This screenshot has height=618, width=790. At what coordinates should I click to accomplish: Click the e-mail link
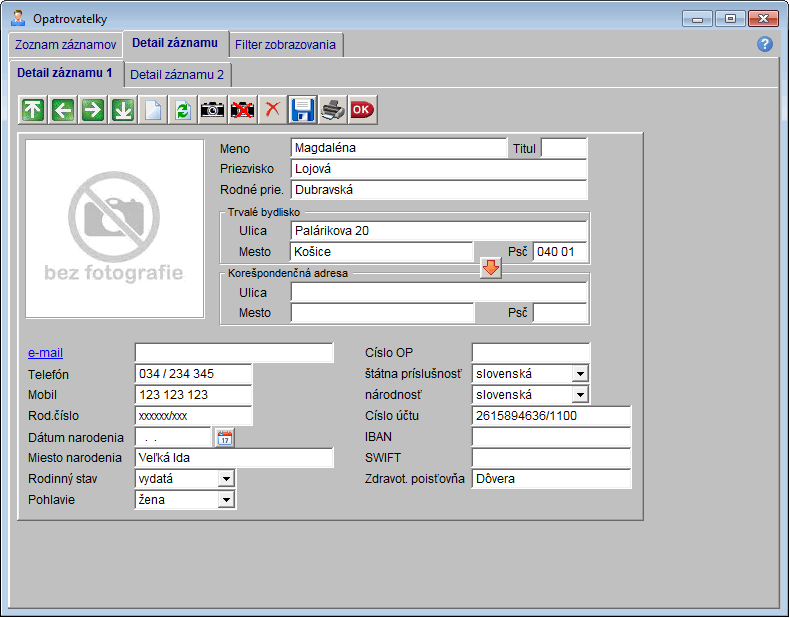[x=45, y=353]
